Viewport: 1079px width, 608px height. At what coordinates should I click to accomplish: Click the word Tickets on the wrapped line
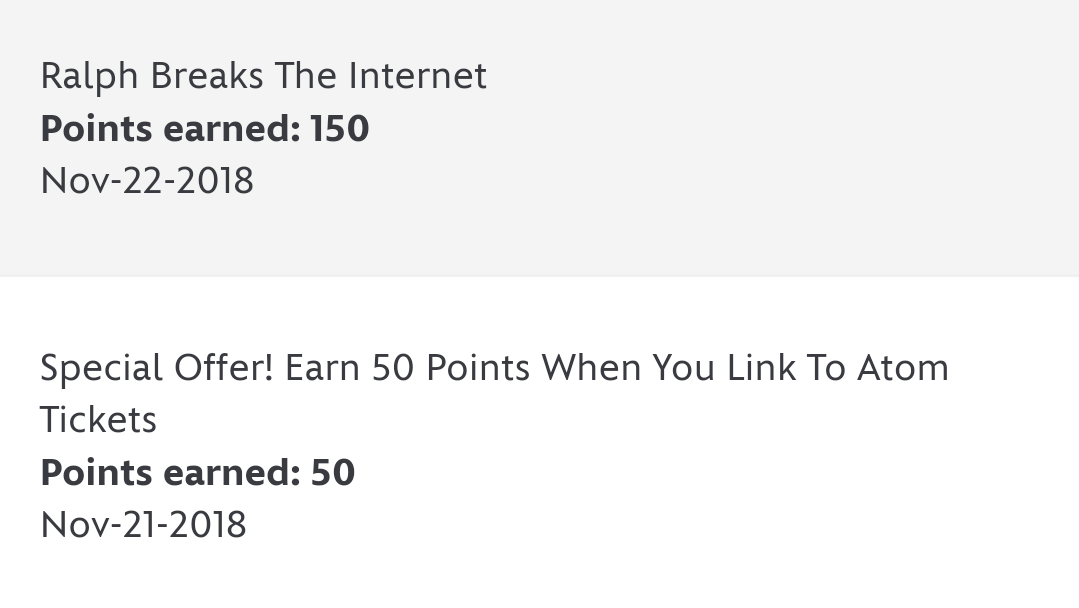pyautogui.click(x=98, y=420)
